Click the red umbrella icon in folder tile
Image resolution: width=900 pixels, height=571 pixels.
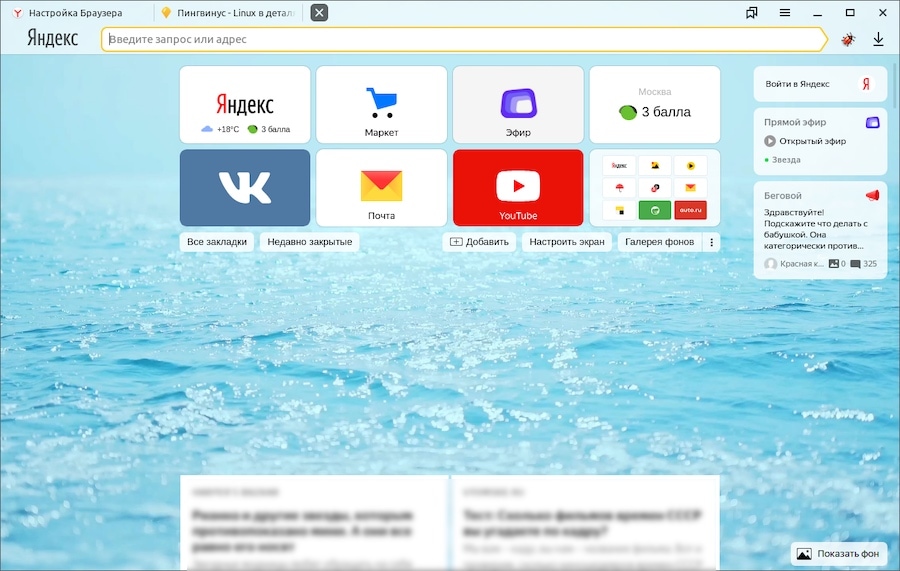tap(619, 188)
